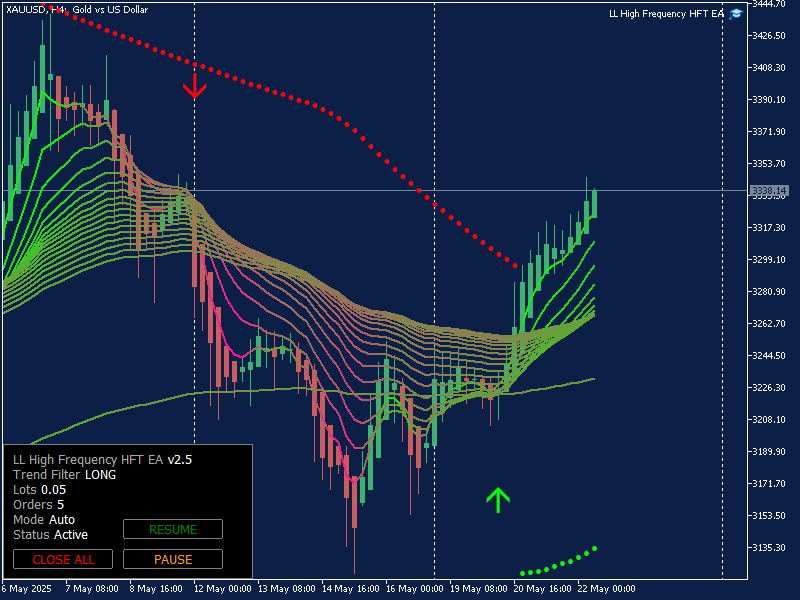Click the CLOSE ALL button

click(63, 559)
